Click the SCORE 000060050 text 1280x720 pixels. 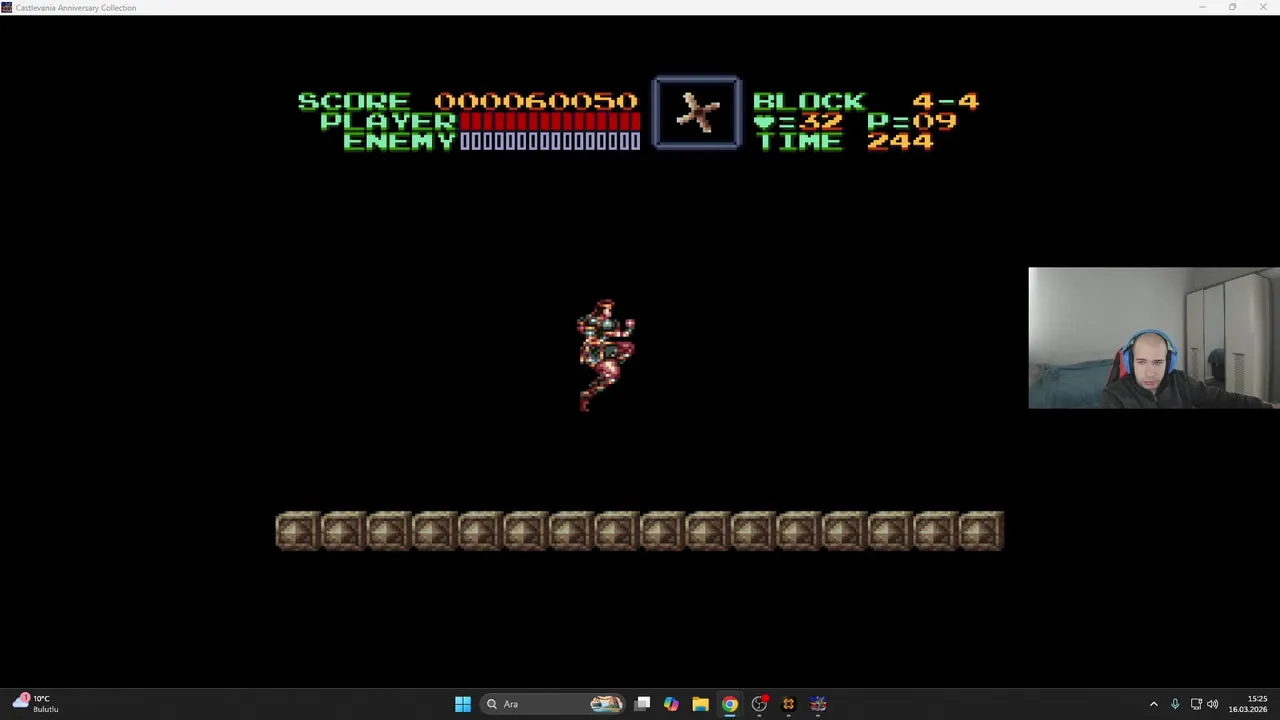[467, 101]
